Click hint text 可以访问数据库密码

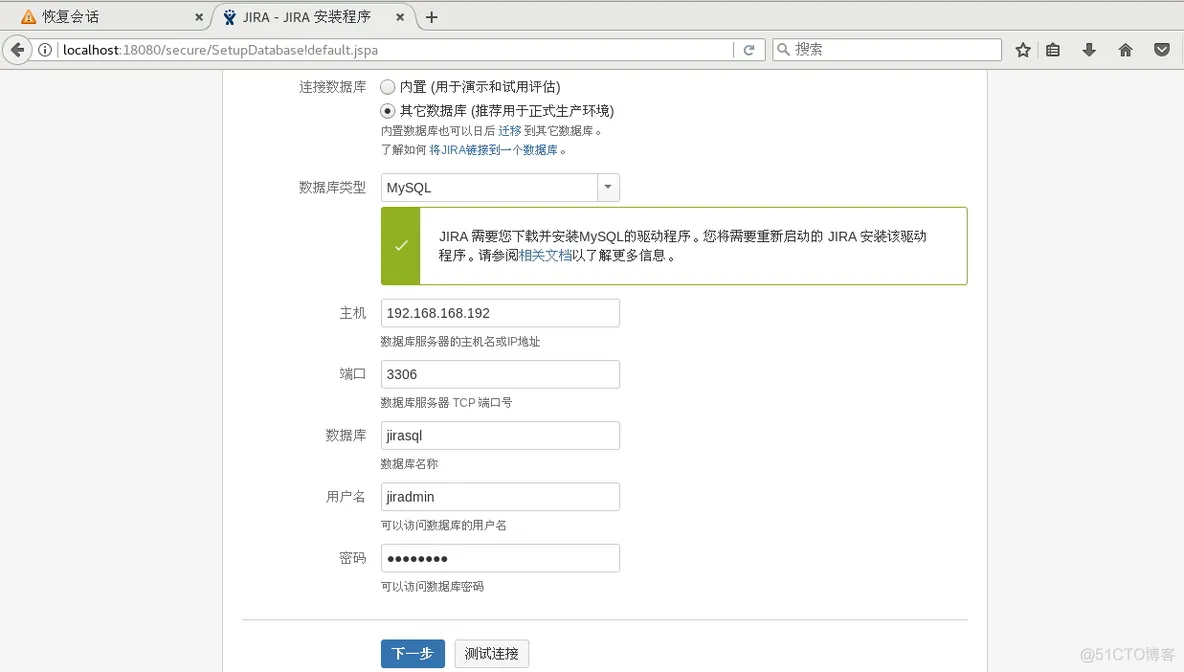[x=433, y=586]
